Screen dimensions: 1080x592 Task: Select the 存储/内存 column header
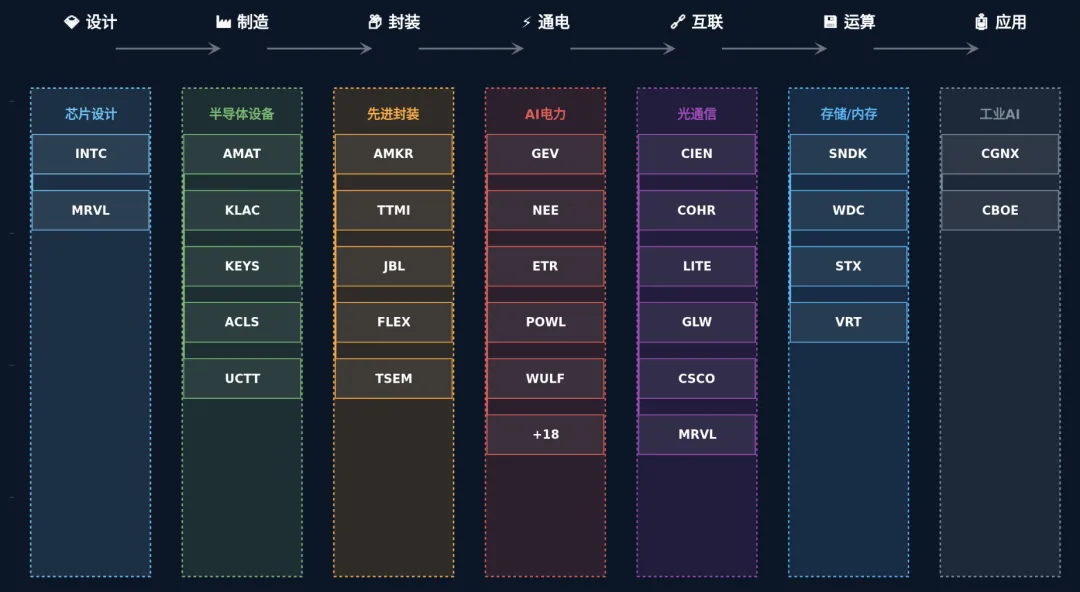pyautogui.click(x=849, y=114)
